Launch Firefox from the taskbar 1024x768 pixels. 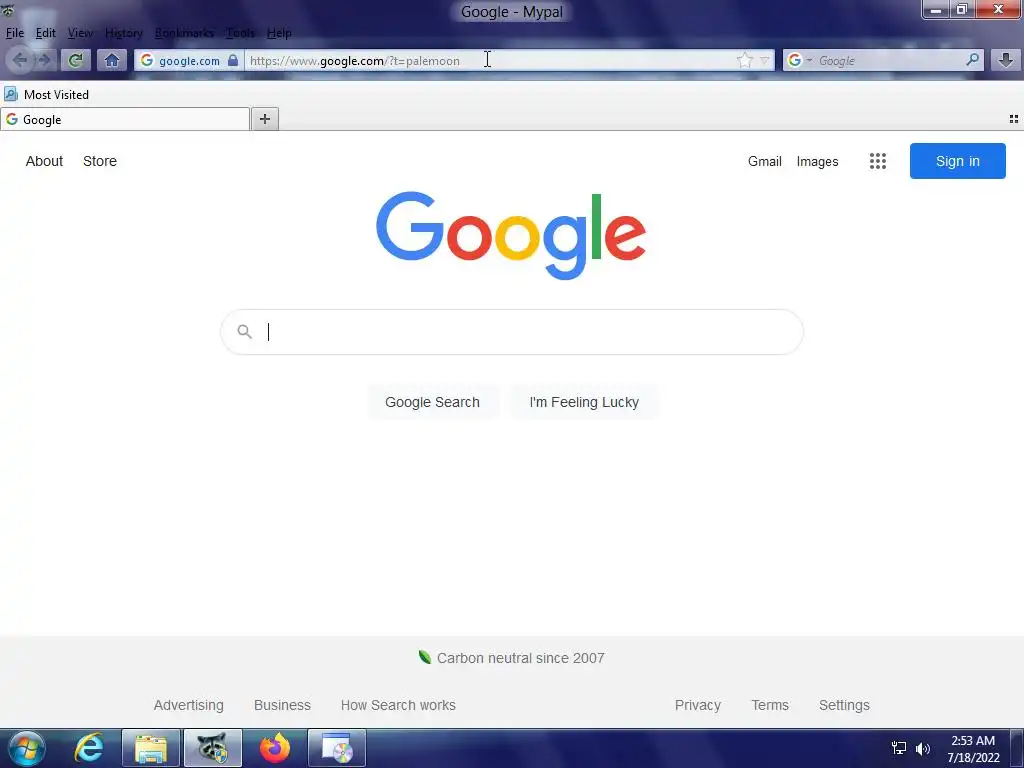pyautogui.click(x=275, y=748)
